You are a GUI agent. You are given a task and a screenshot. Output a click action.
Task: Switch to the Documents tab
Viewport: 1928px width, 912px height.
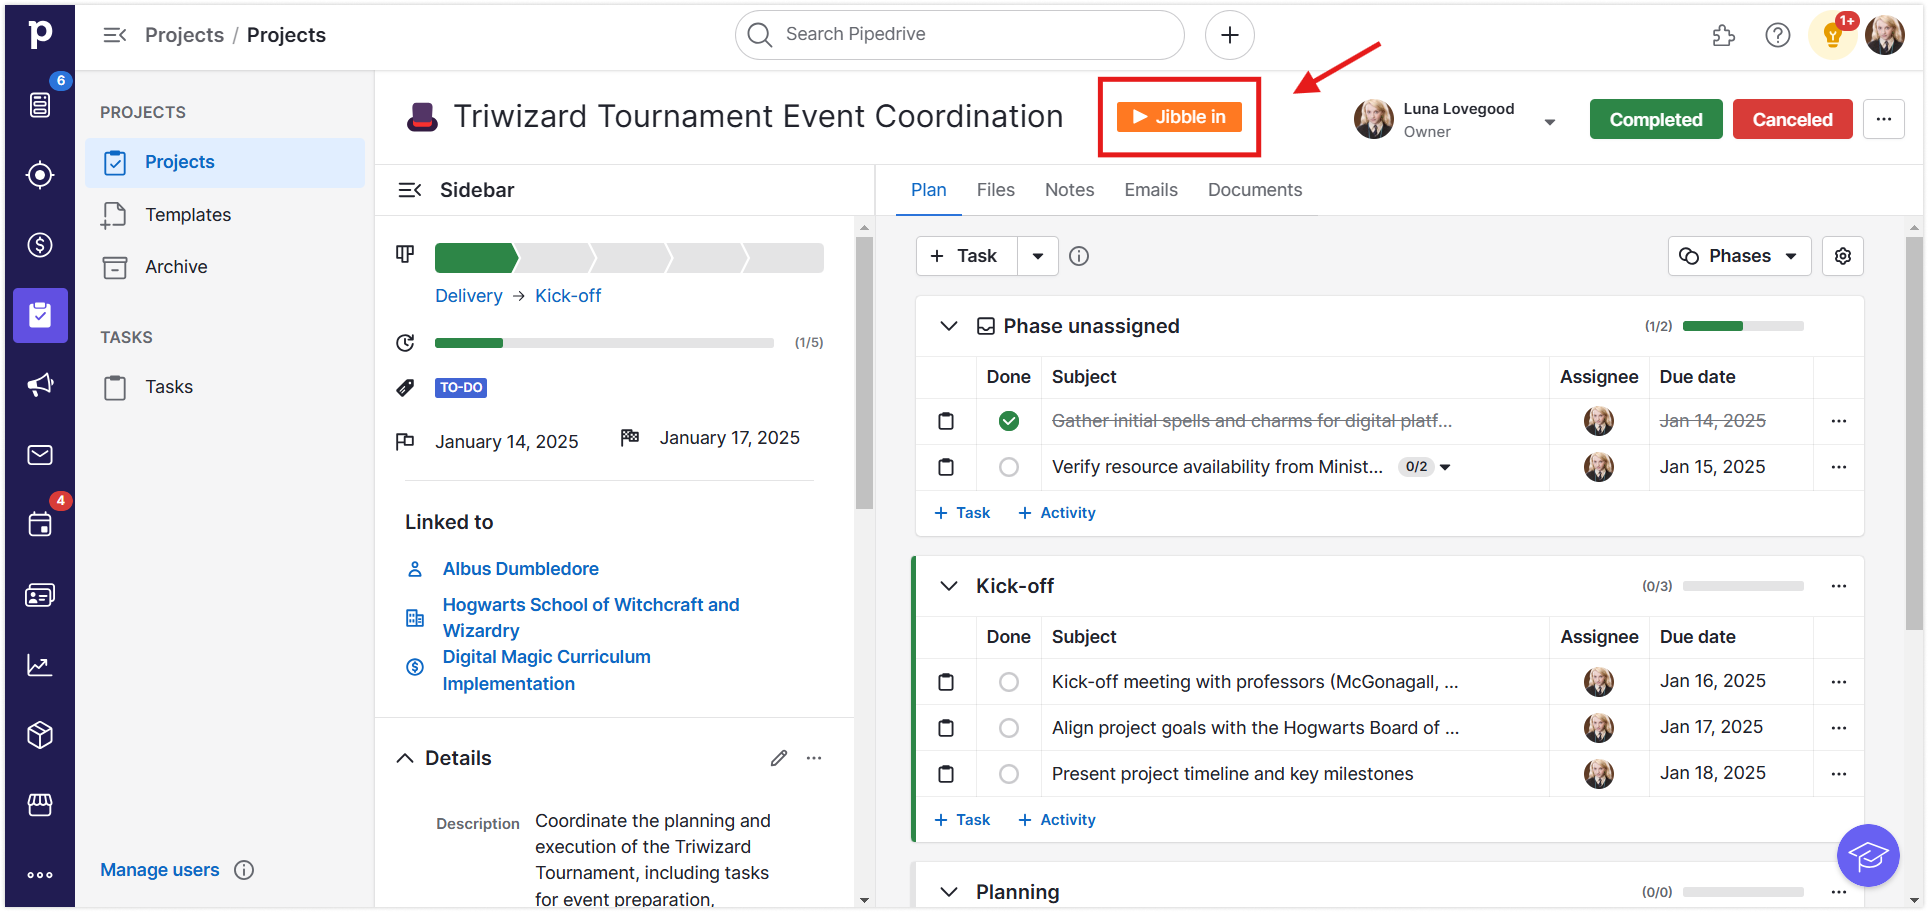(x=1254, y=190)
